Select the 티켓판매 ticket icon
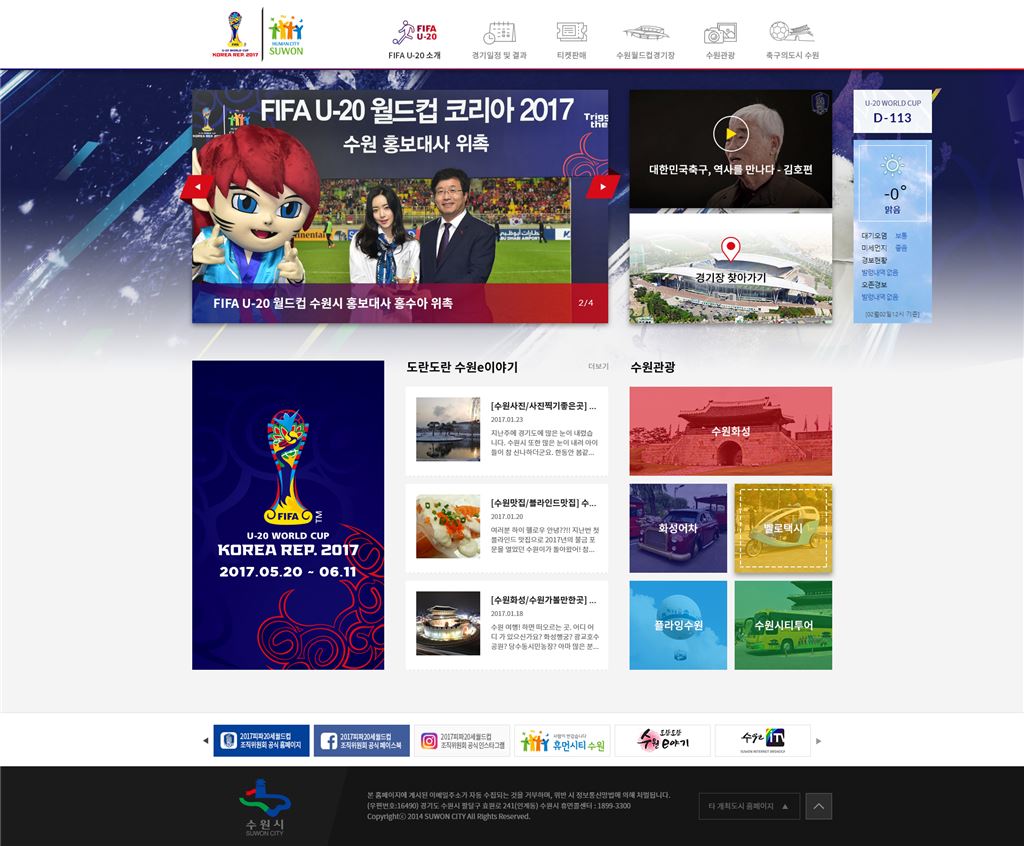This screenshot has height=846, width=1024. [x=571, y=32]
